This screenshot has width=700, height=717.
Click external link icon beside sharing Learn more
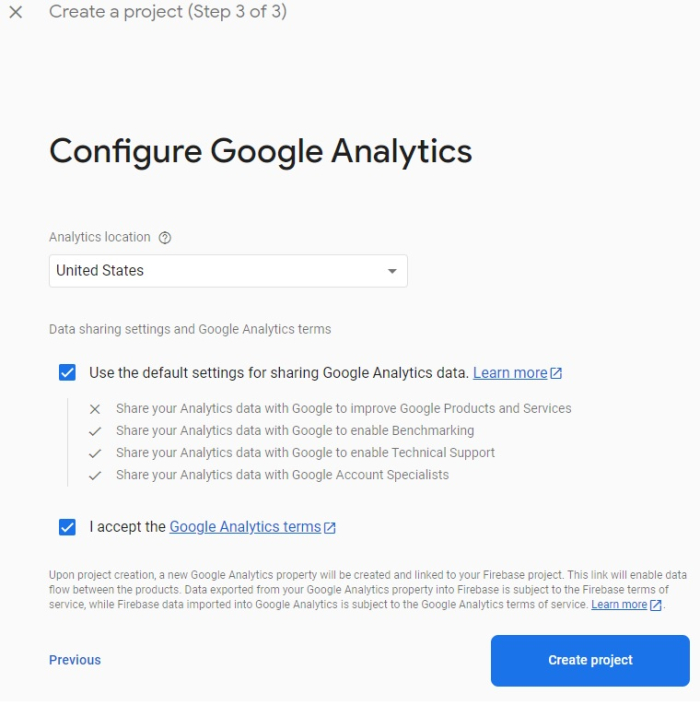coord(557,373)
